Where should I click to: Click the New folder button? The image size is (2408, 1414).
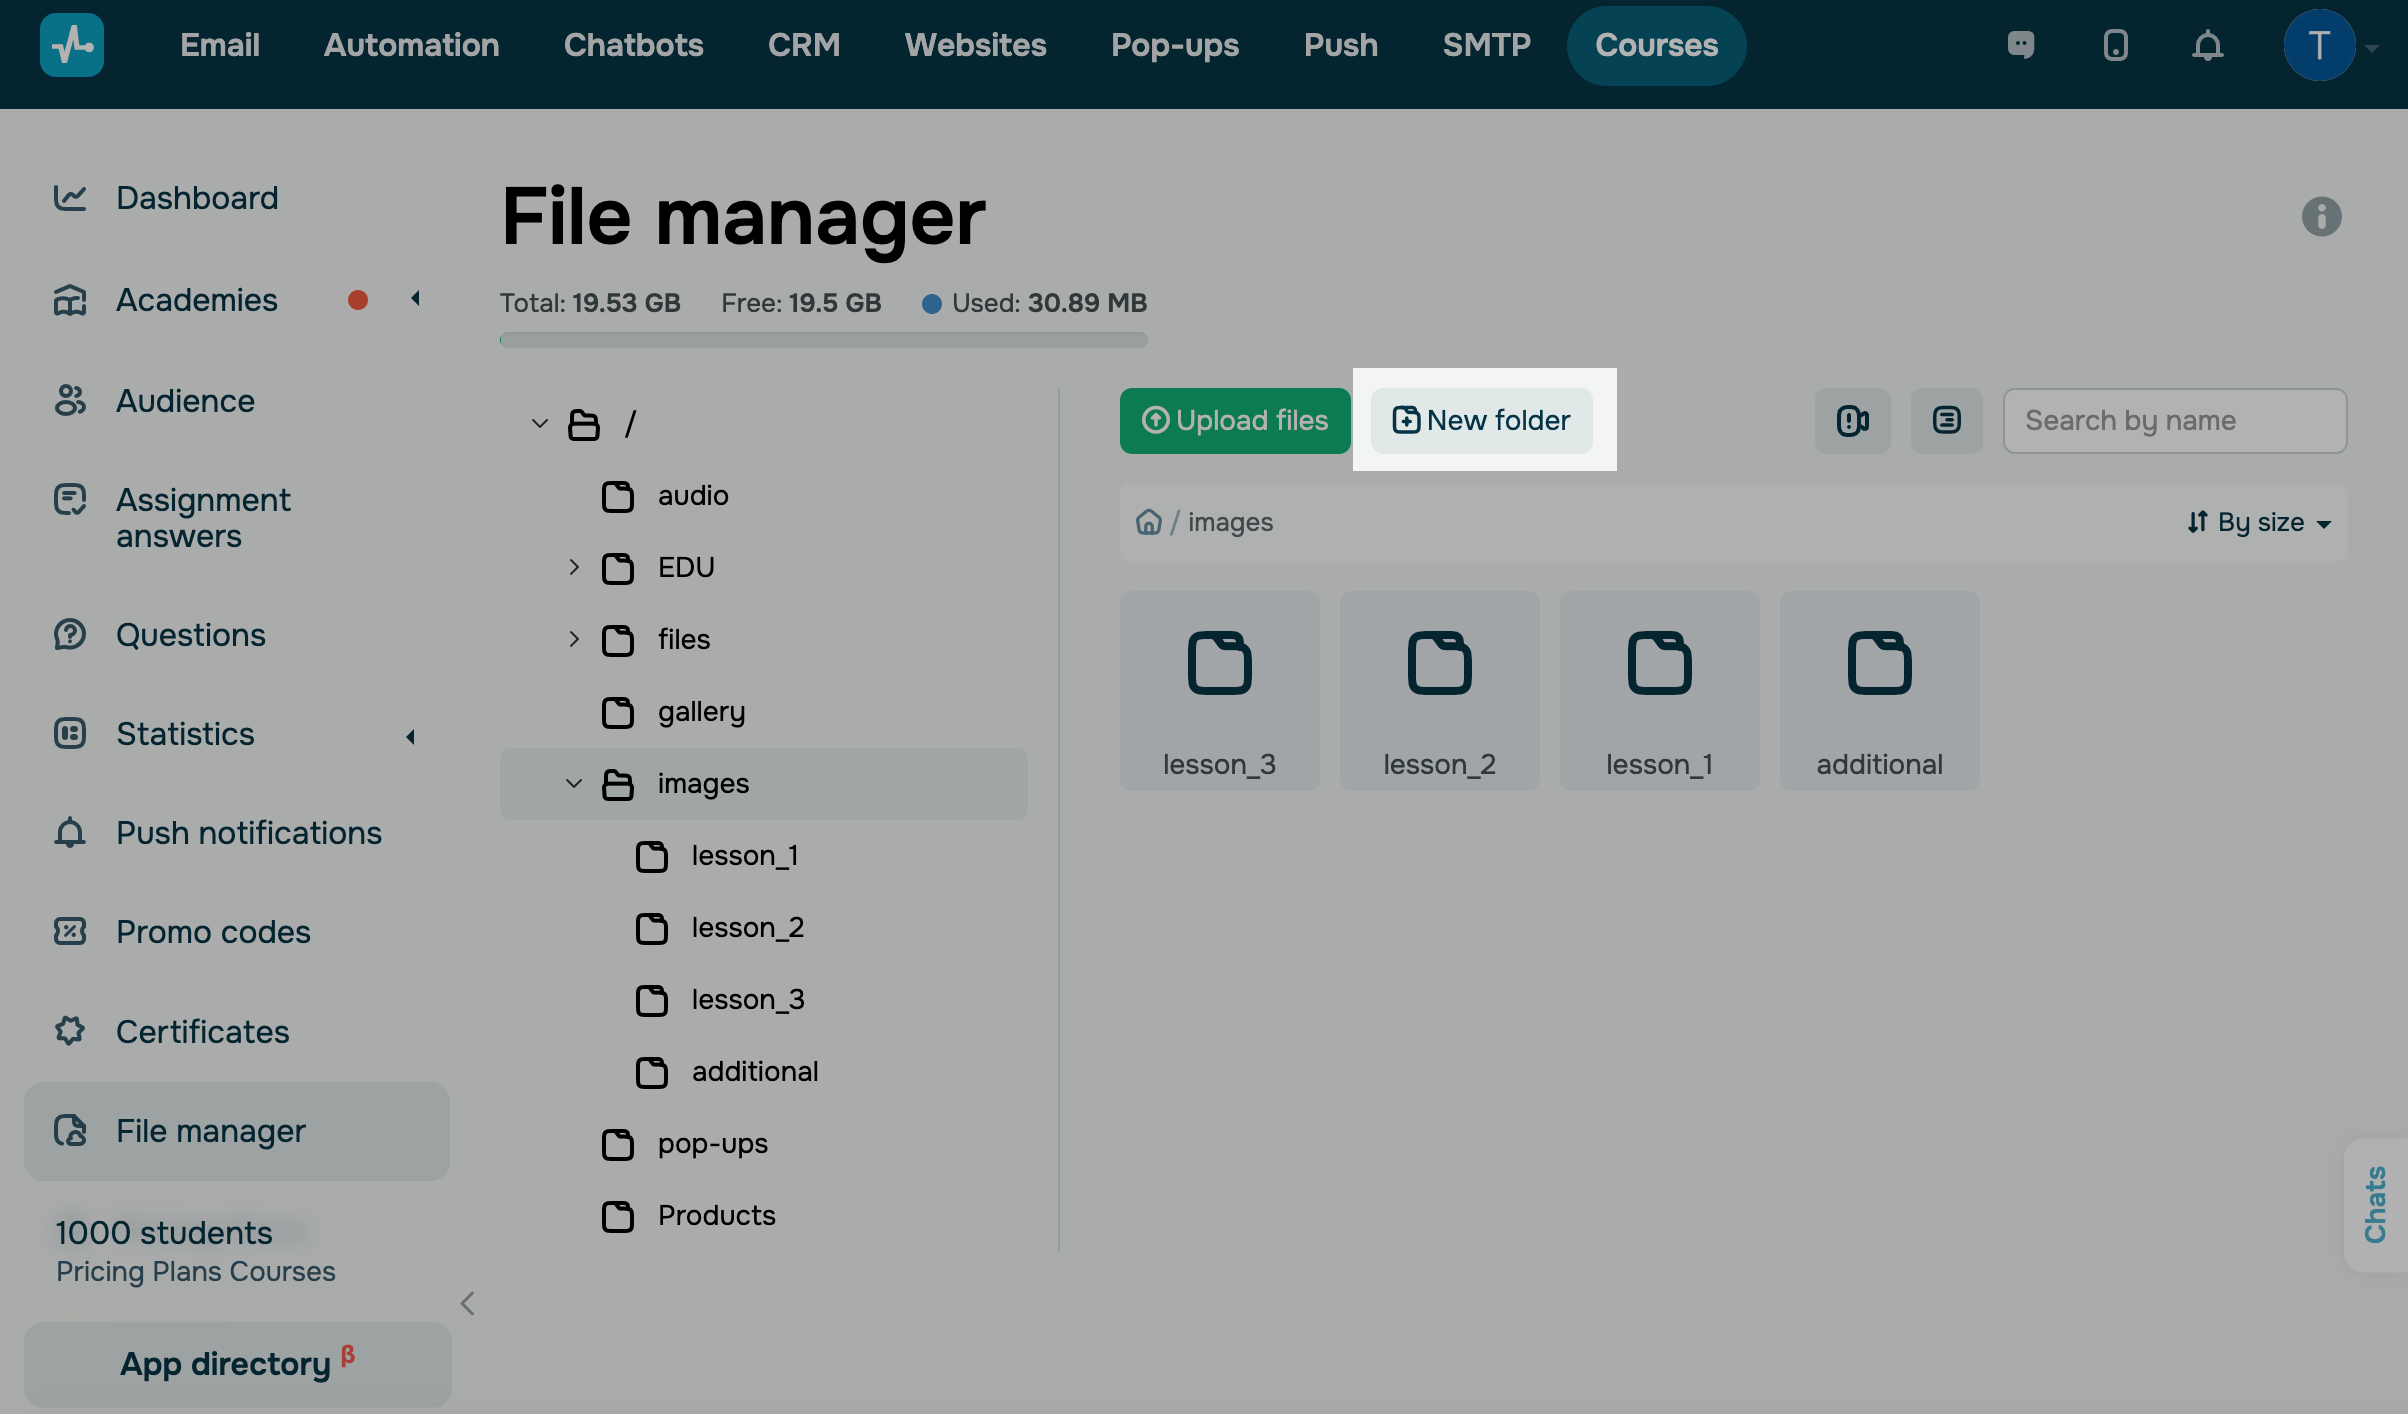1481,421
